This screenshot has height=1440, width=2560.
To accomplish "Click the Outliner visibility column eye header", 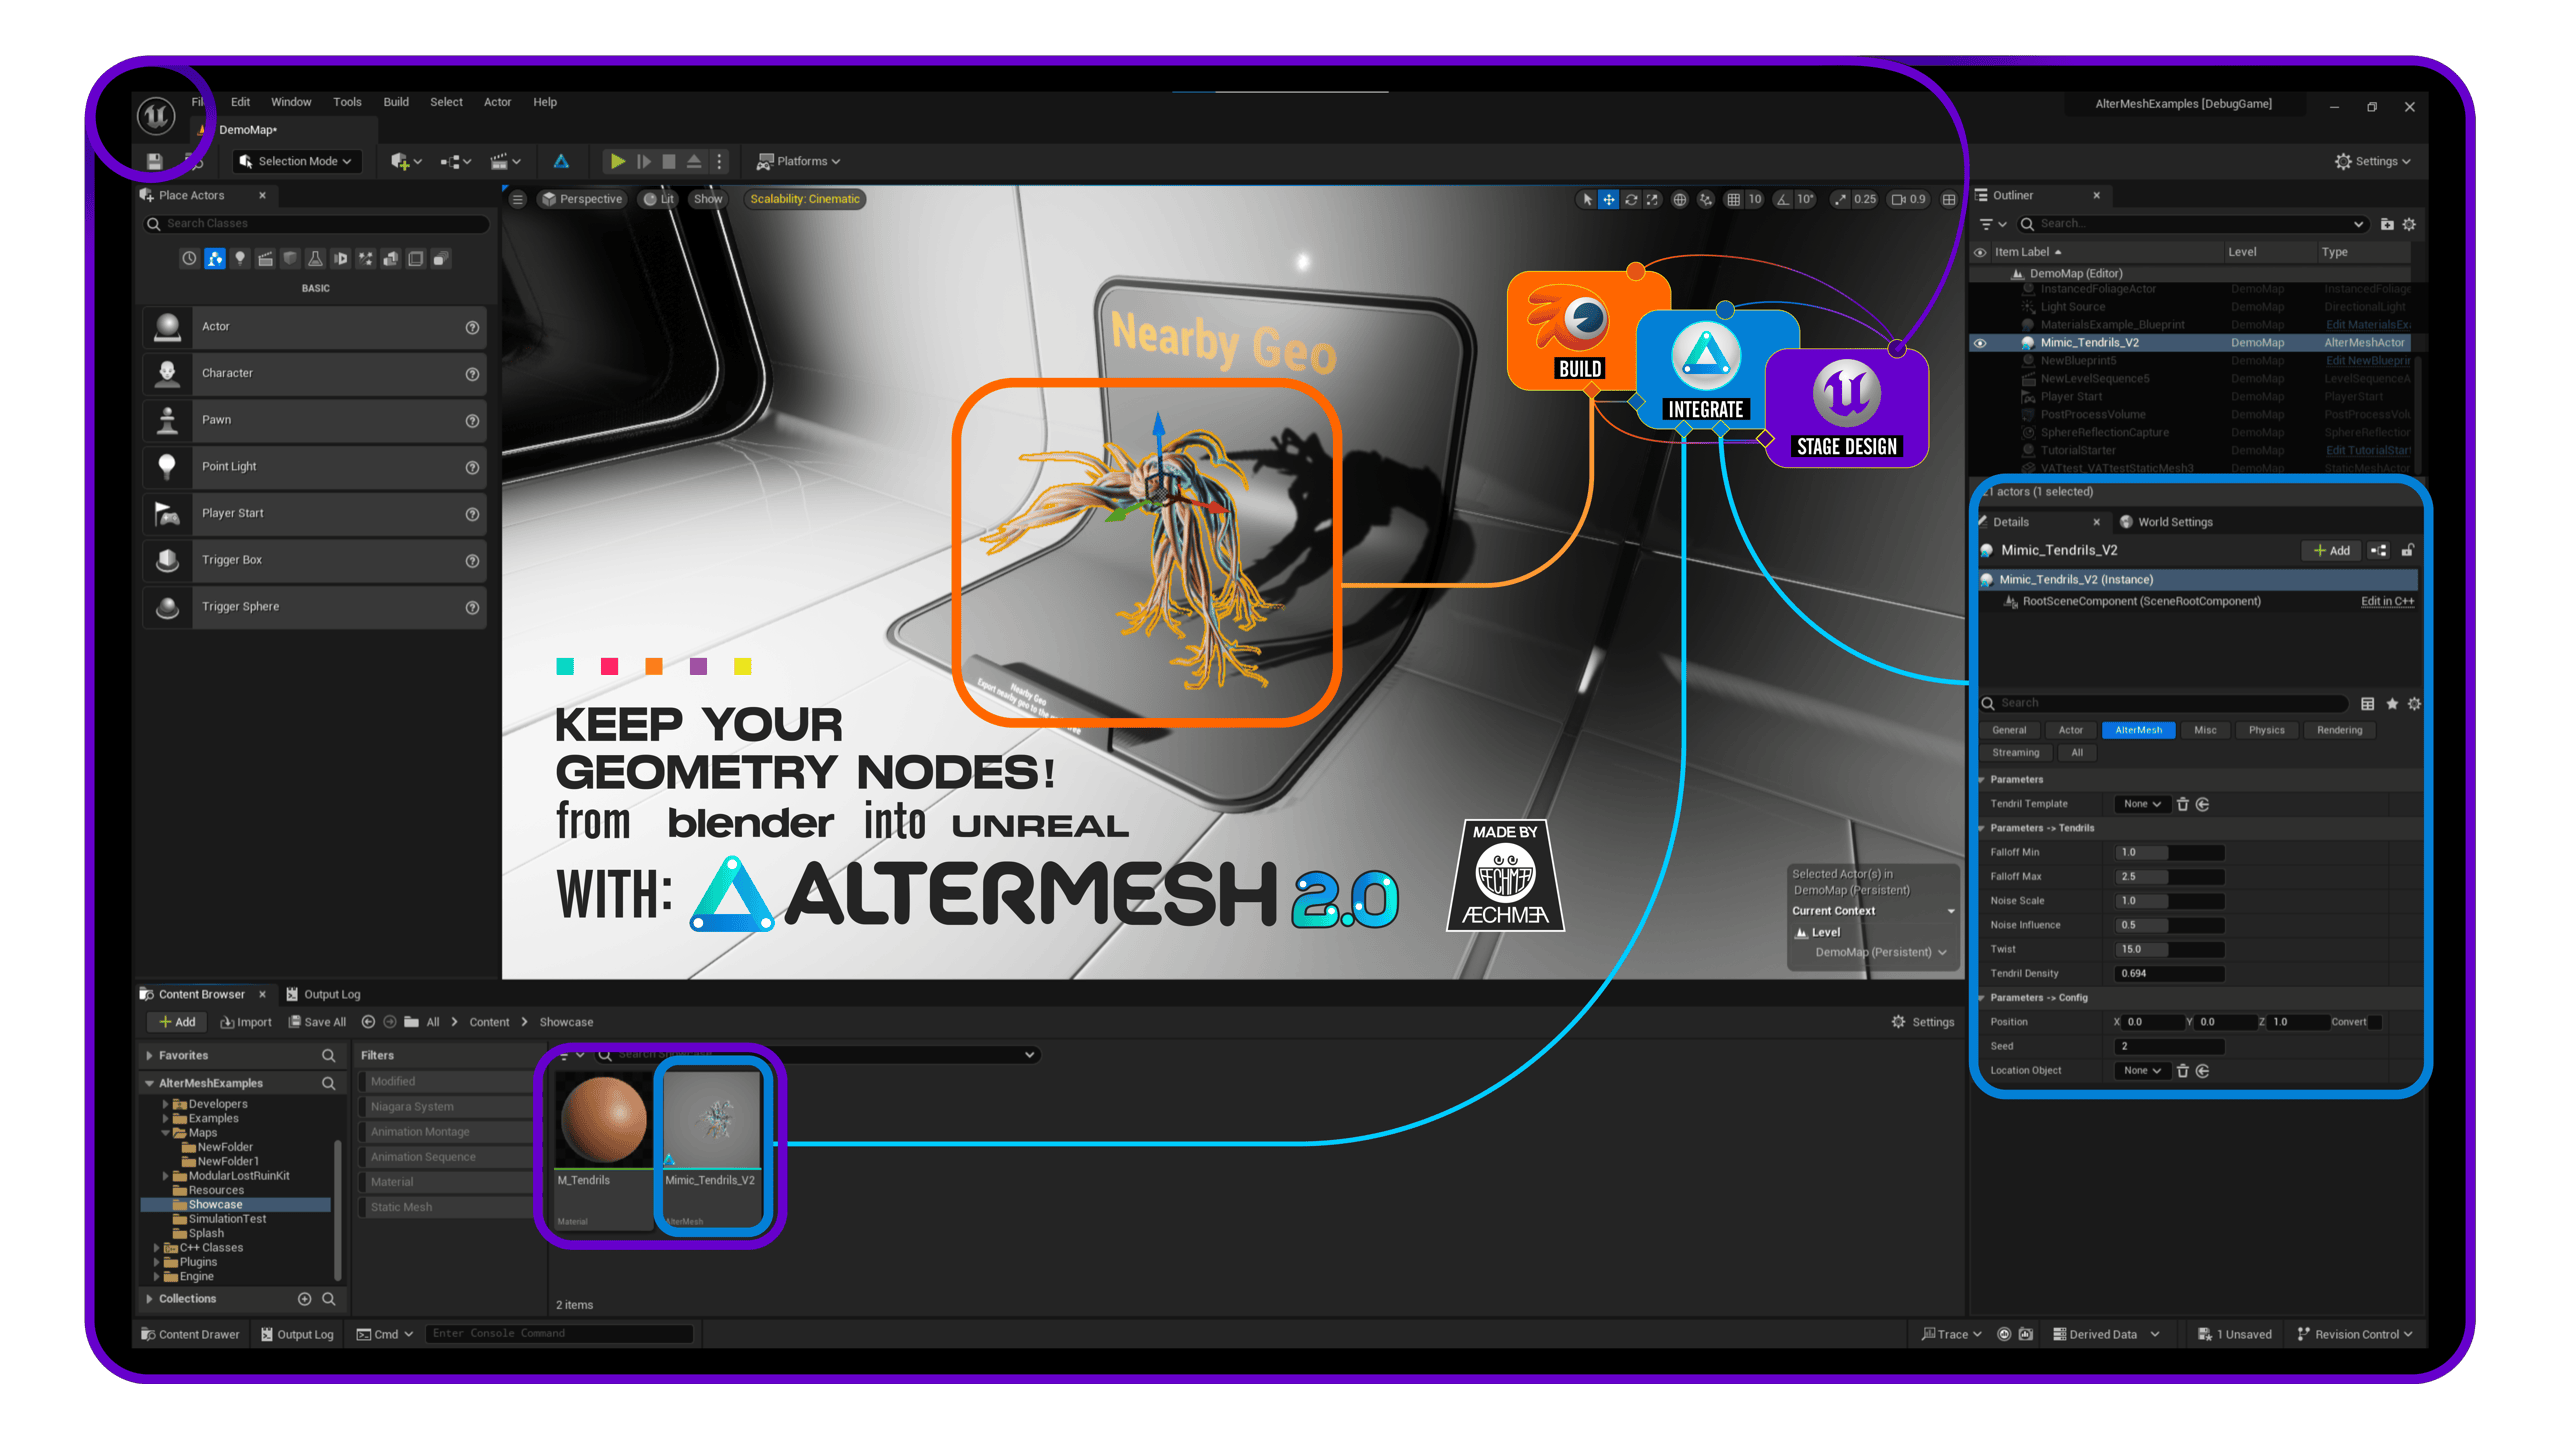I will pos(1980,252).
